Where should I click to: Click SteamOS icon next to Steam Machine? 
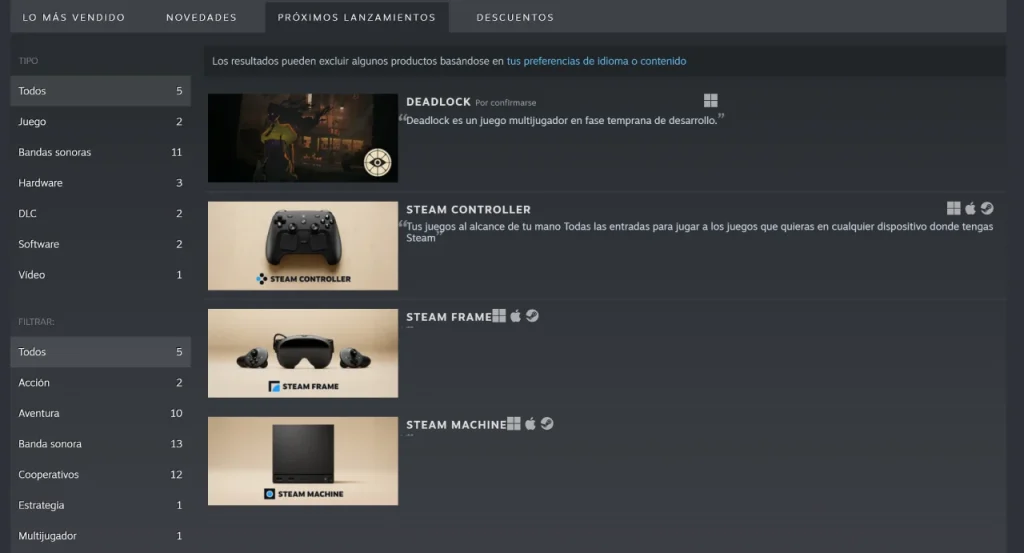[x=547, y=424]
